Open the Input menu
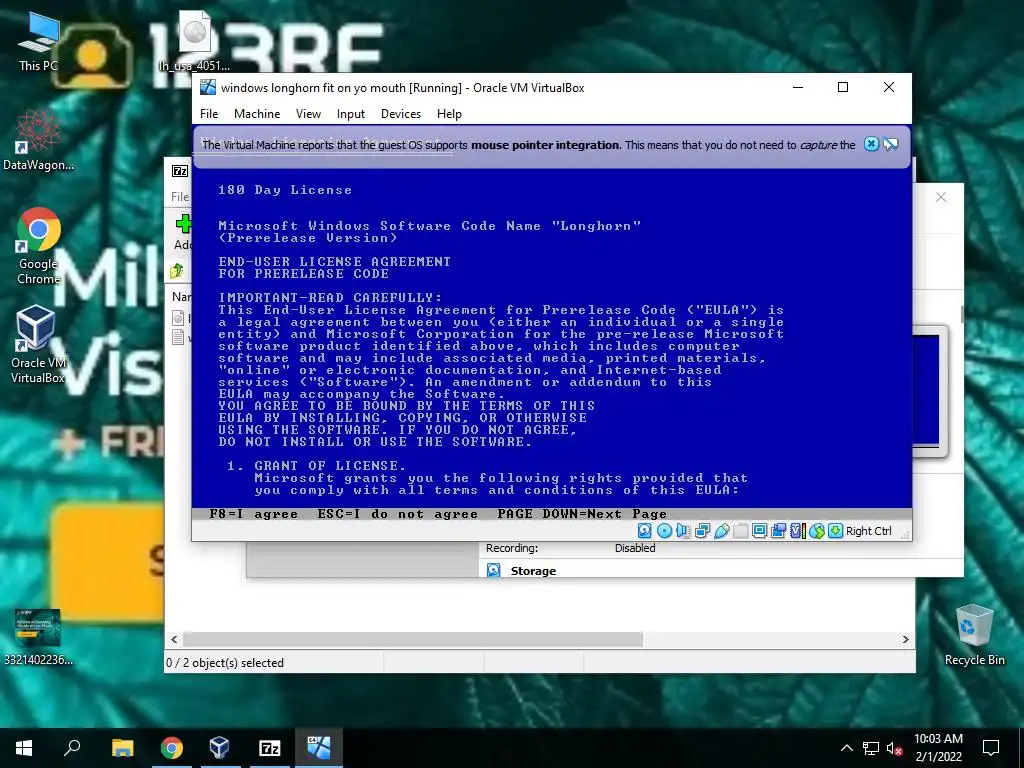This screenshot has width=1024, height=768. pos(351,114)
